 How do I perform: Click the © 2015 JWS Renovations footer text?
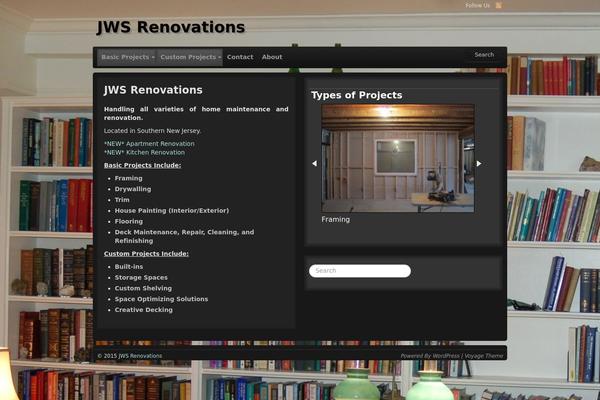tap(130, 356)
